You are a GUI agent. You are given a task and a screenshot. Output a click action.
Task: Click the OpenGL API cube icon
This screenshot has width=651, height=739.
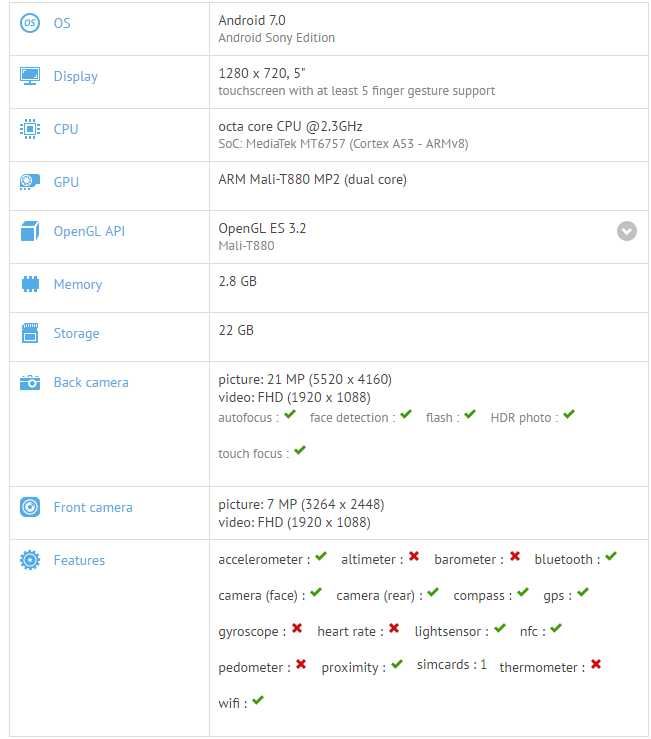click(x=30, y=231)
